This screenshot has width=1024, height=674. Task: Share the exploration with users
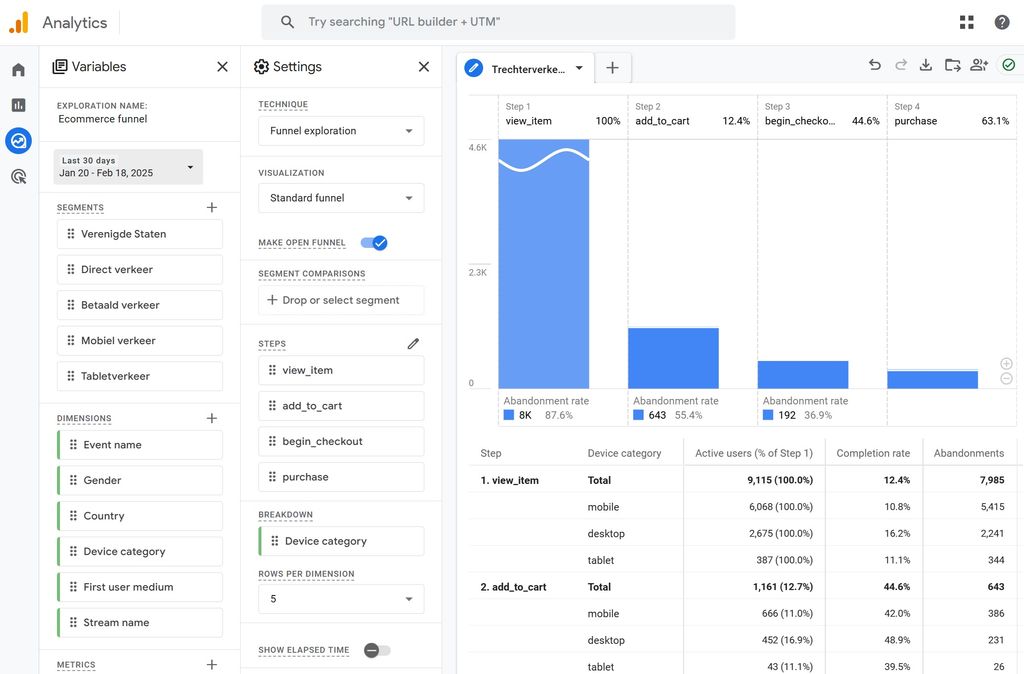point(979,65)
